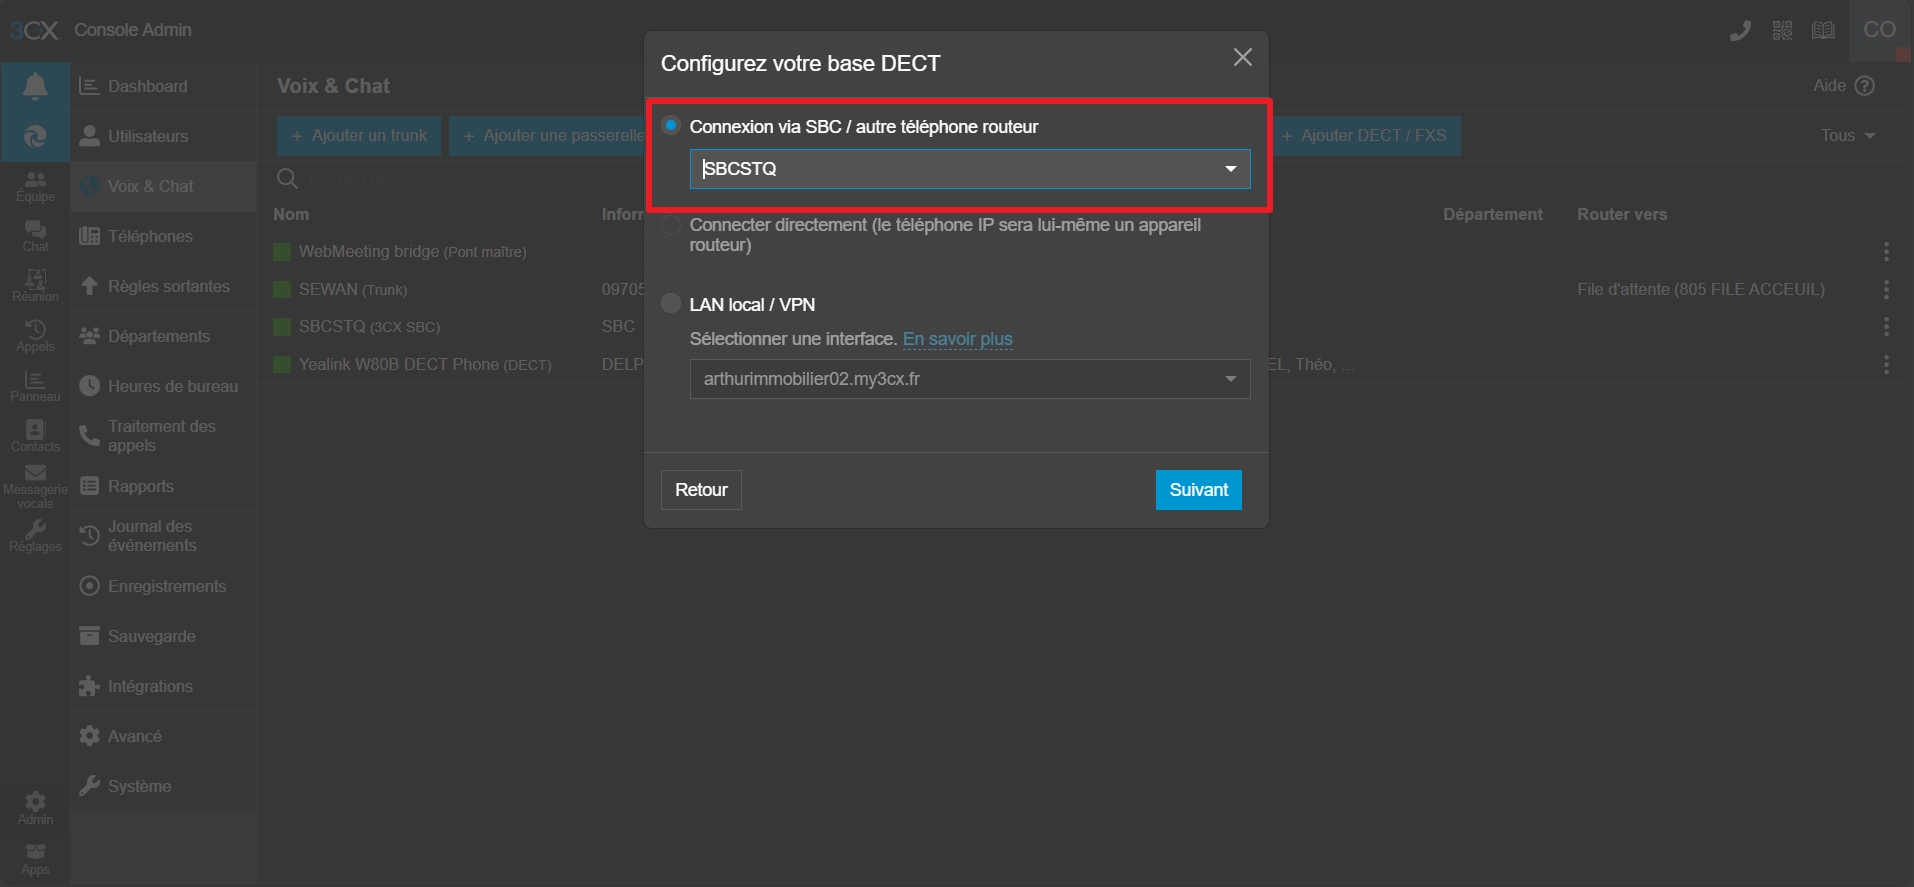This screenshot has height=887, width=1914.
Task: Select the WebMeeting bridge row name
Action: [412, 252]
